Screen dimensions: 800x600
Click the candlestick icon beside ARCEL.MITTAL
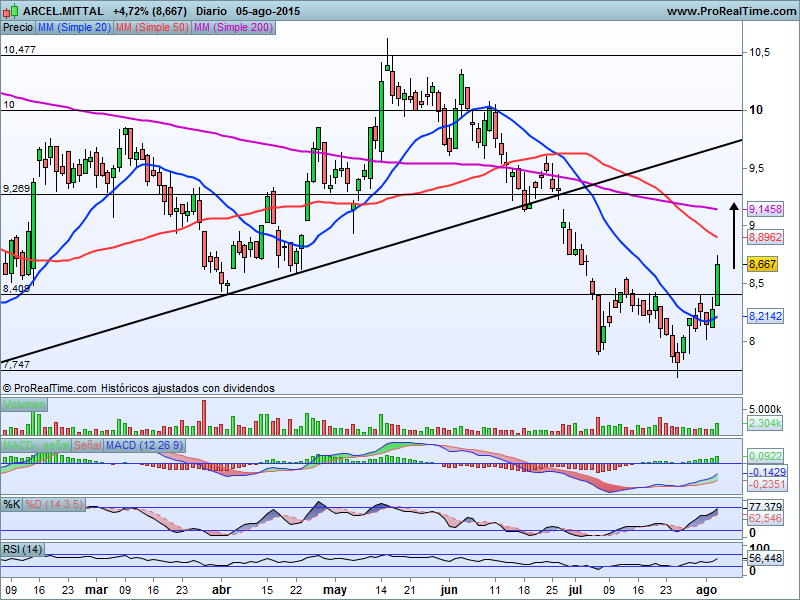[x=11, y=11]
